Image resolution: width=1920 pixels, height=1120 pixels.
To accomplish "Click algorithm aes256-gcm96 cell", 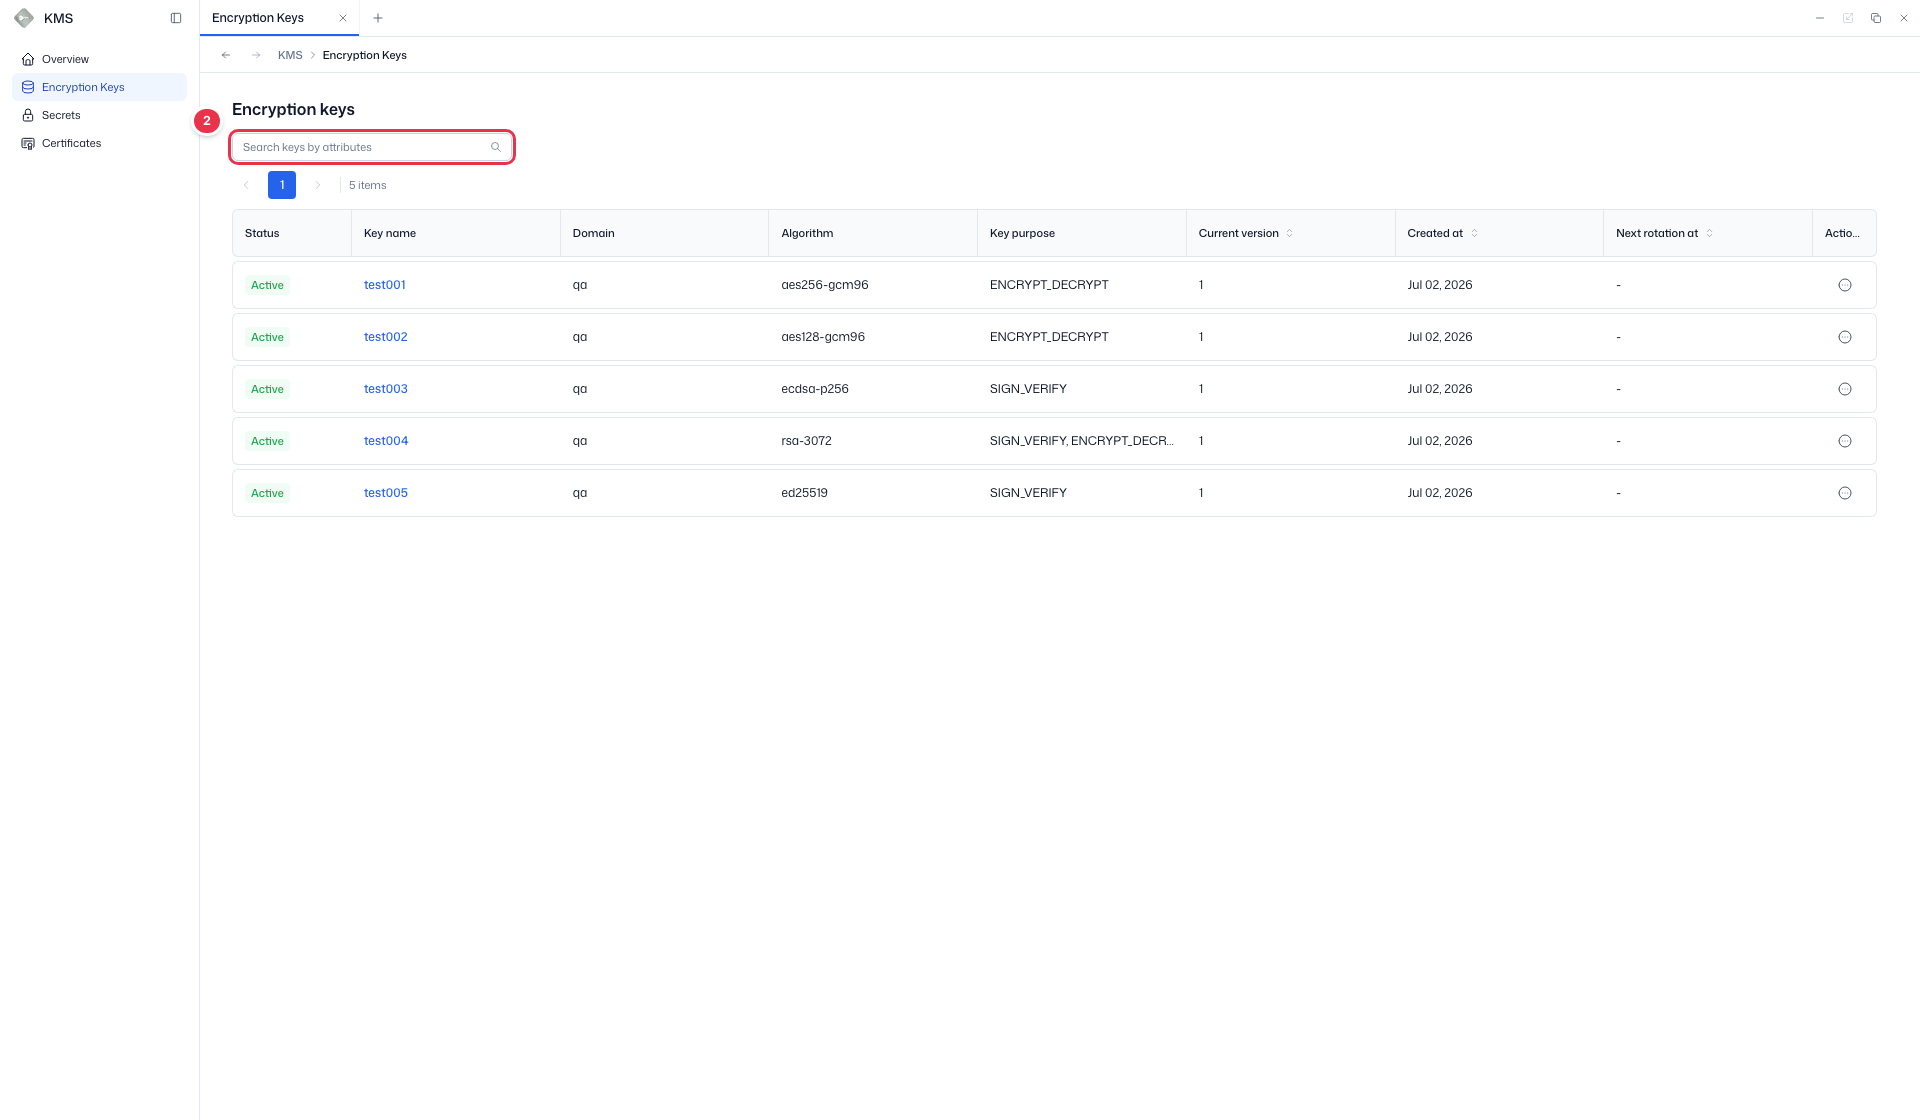I will point(825,285).
